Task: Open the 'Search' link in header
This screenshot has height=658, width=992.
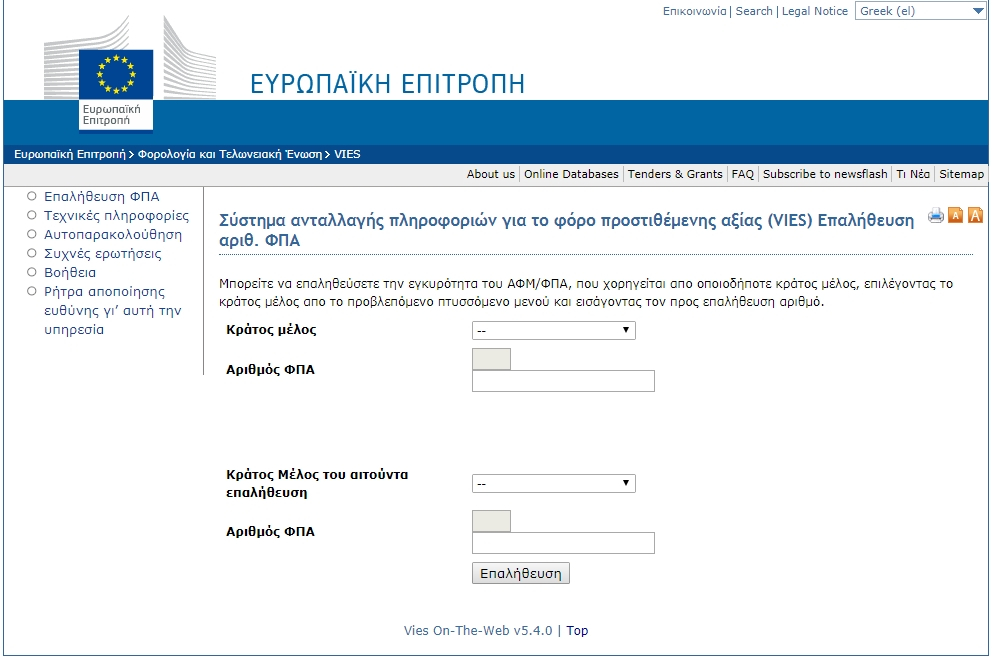Action: 753,11
